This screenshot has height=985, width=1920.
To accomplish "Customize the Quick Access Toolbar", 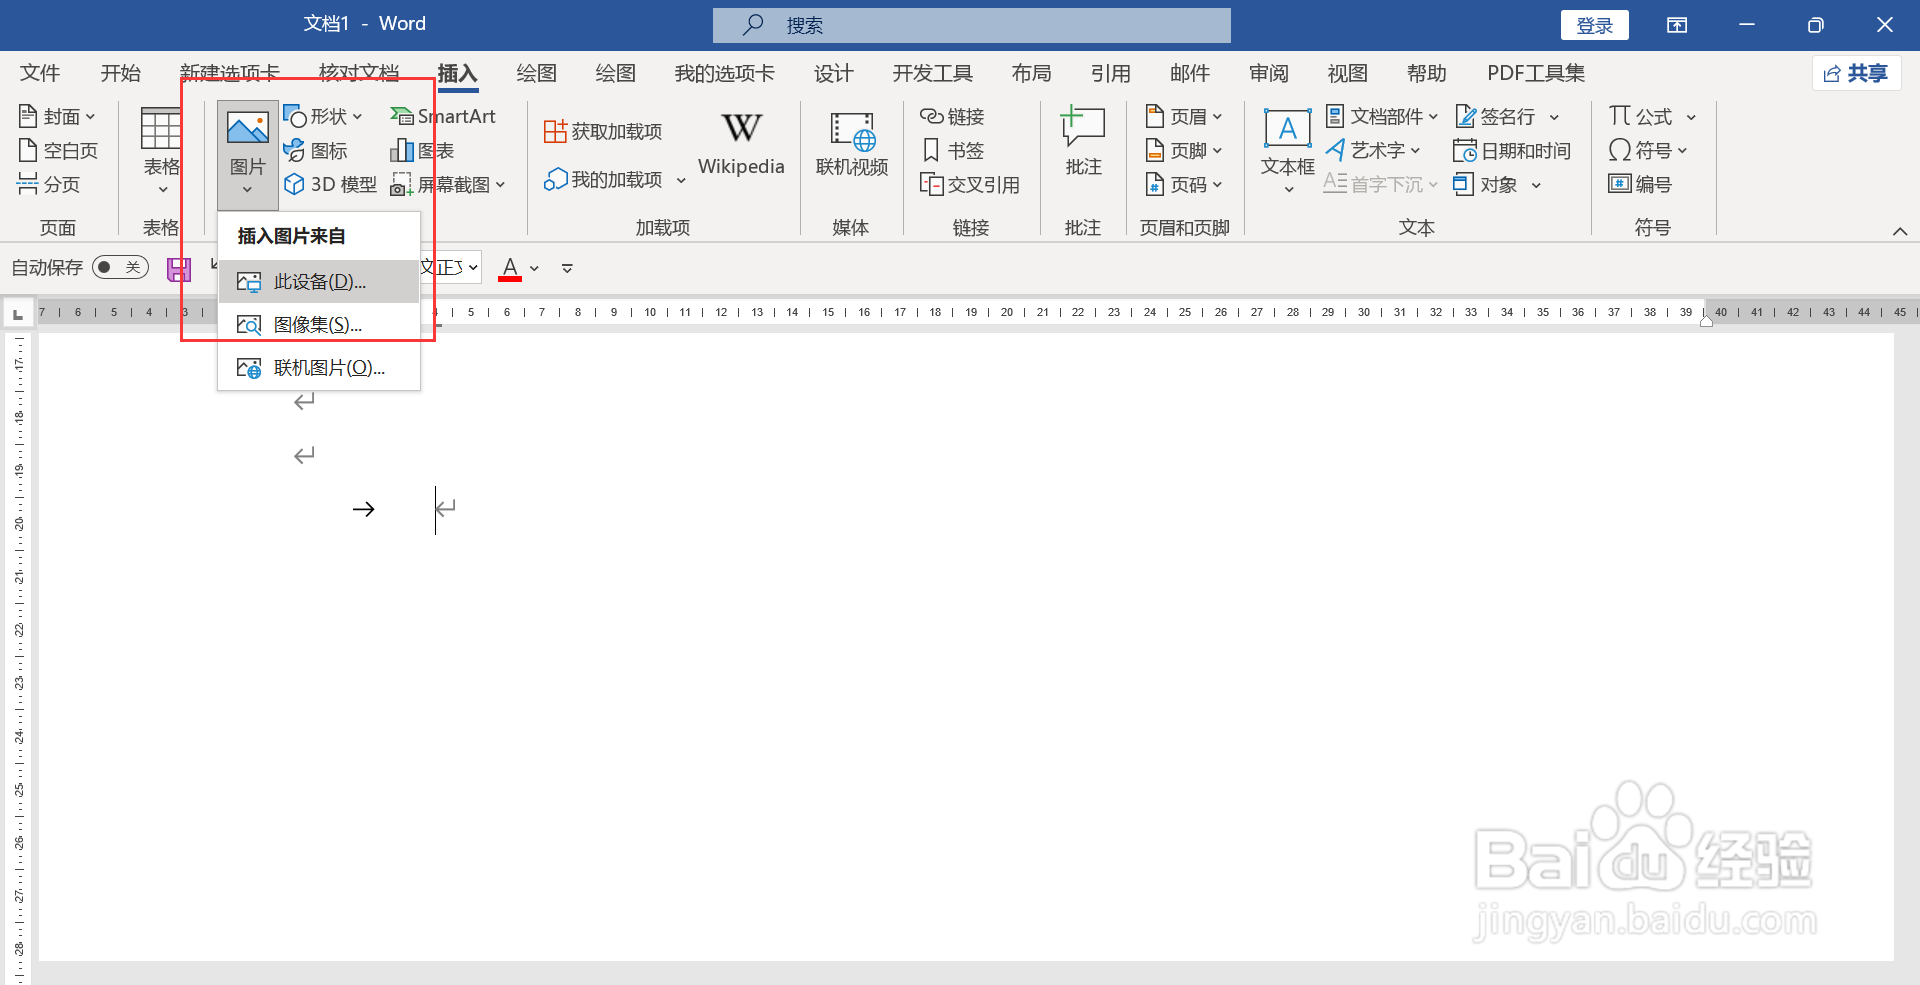I will [567, 269].
